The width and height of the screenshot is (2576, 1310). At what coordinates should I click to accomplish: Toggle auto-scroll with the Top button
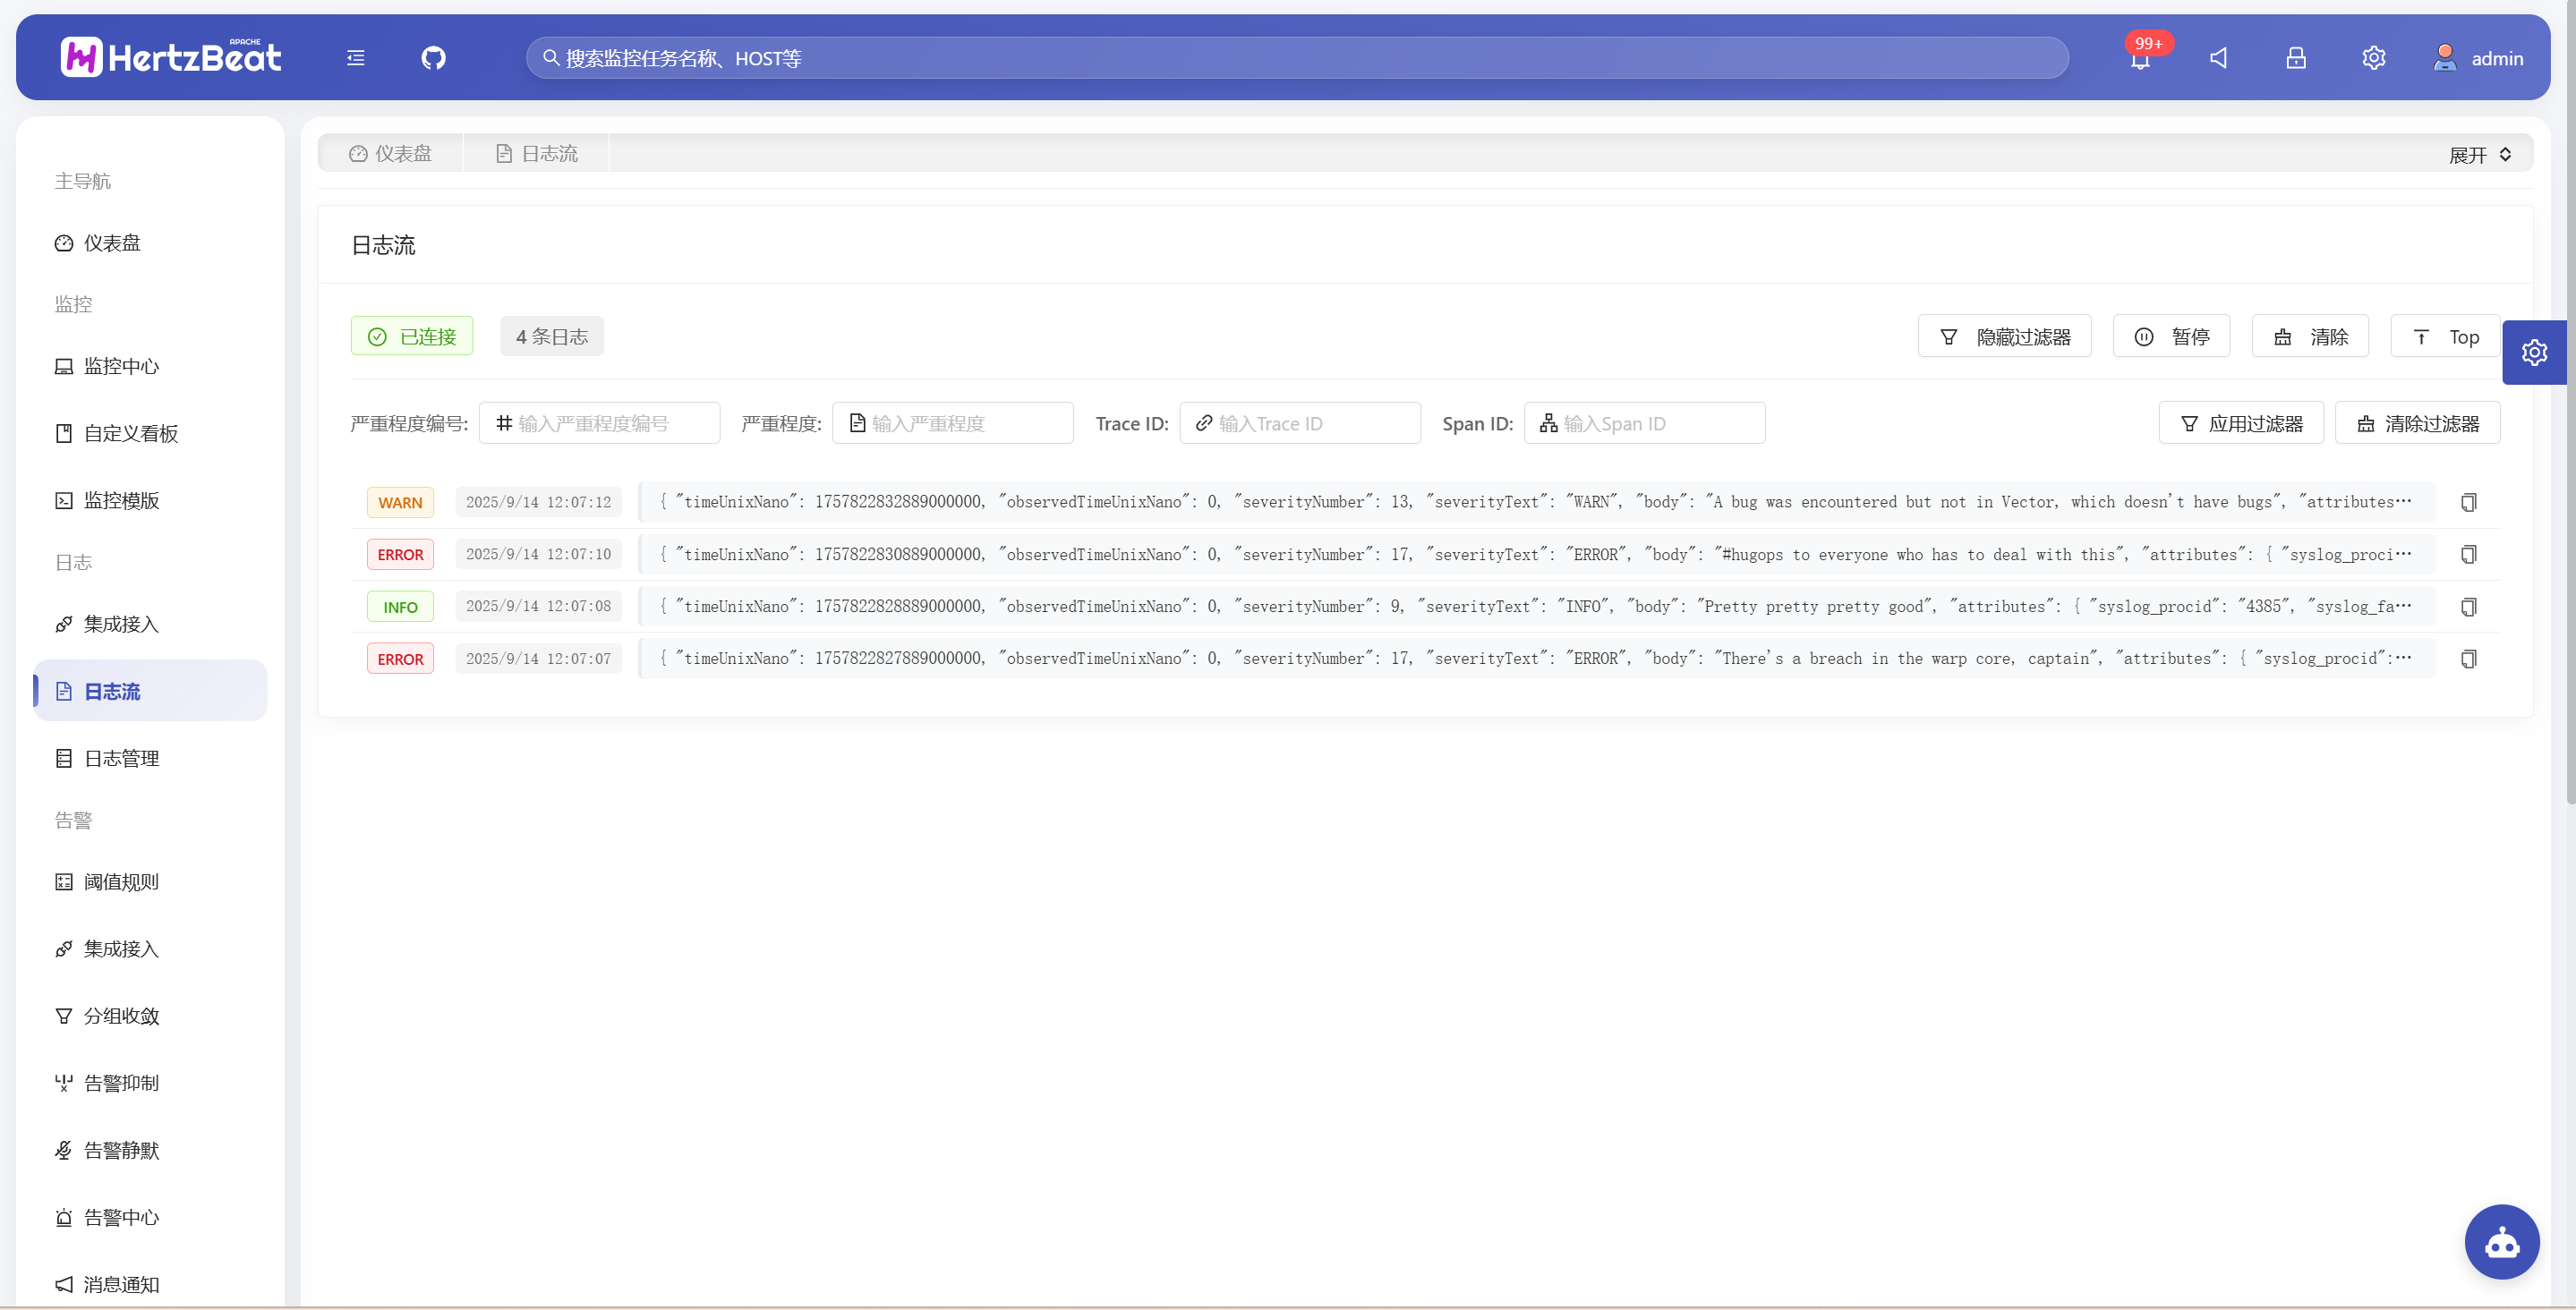point(2444,337)
